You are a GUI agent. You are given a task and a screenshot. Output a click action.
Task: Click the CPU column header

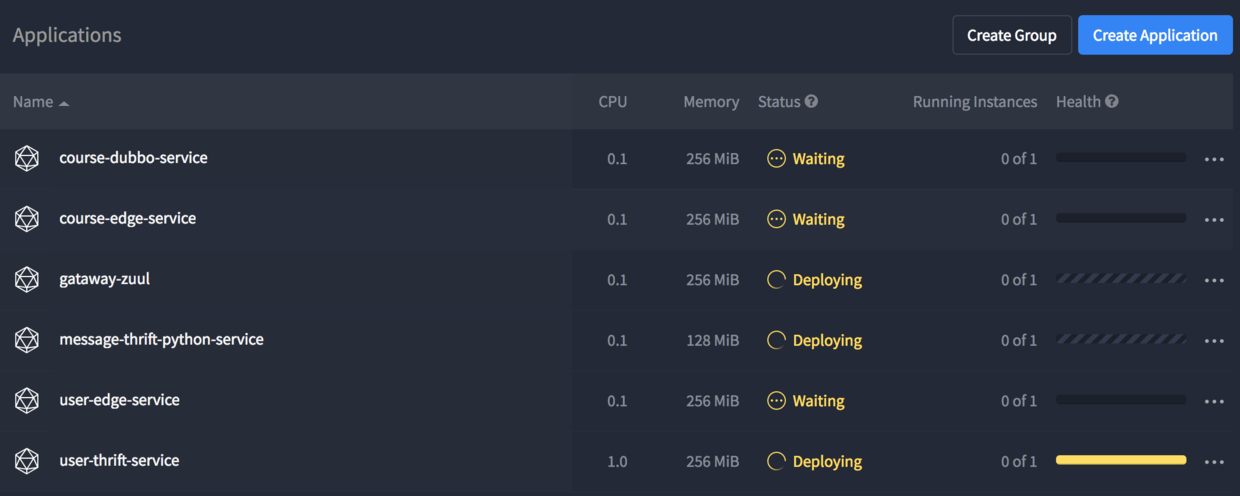[613, 102]
